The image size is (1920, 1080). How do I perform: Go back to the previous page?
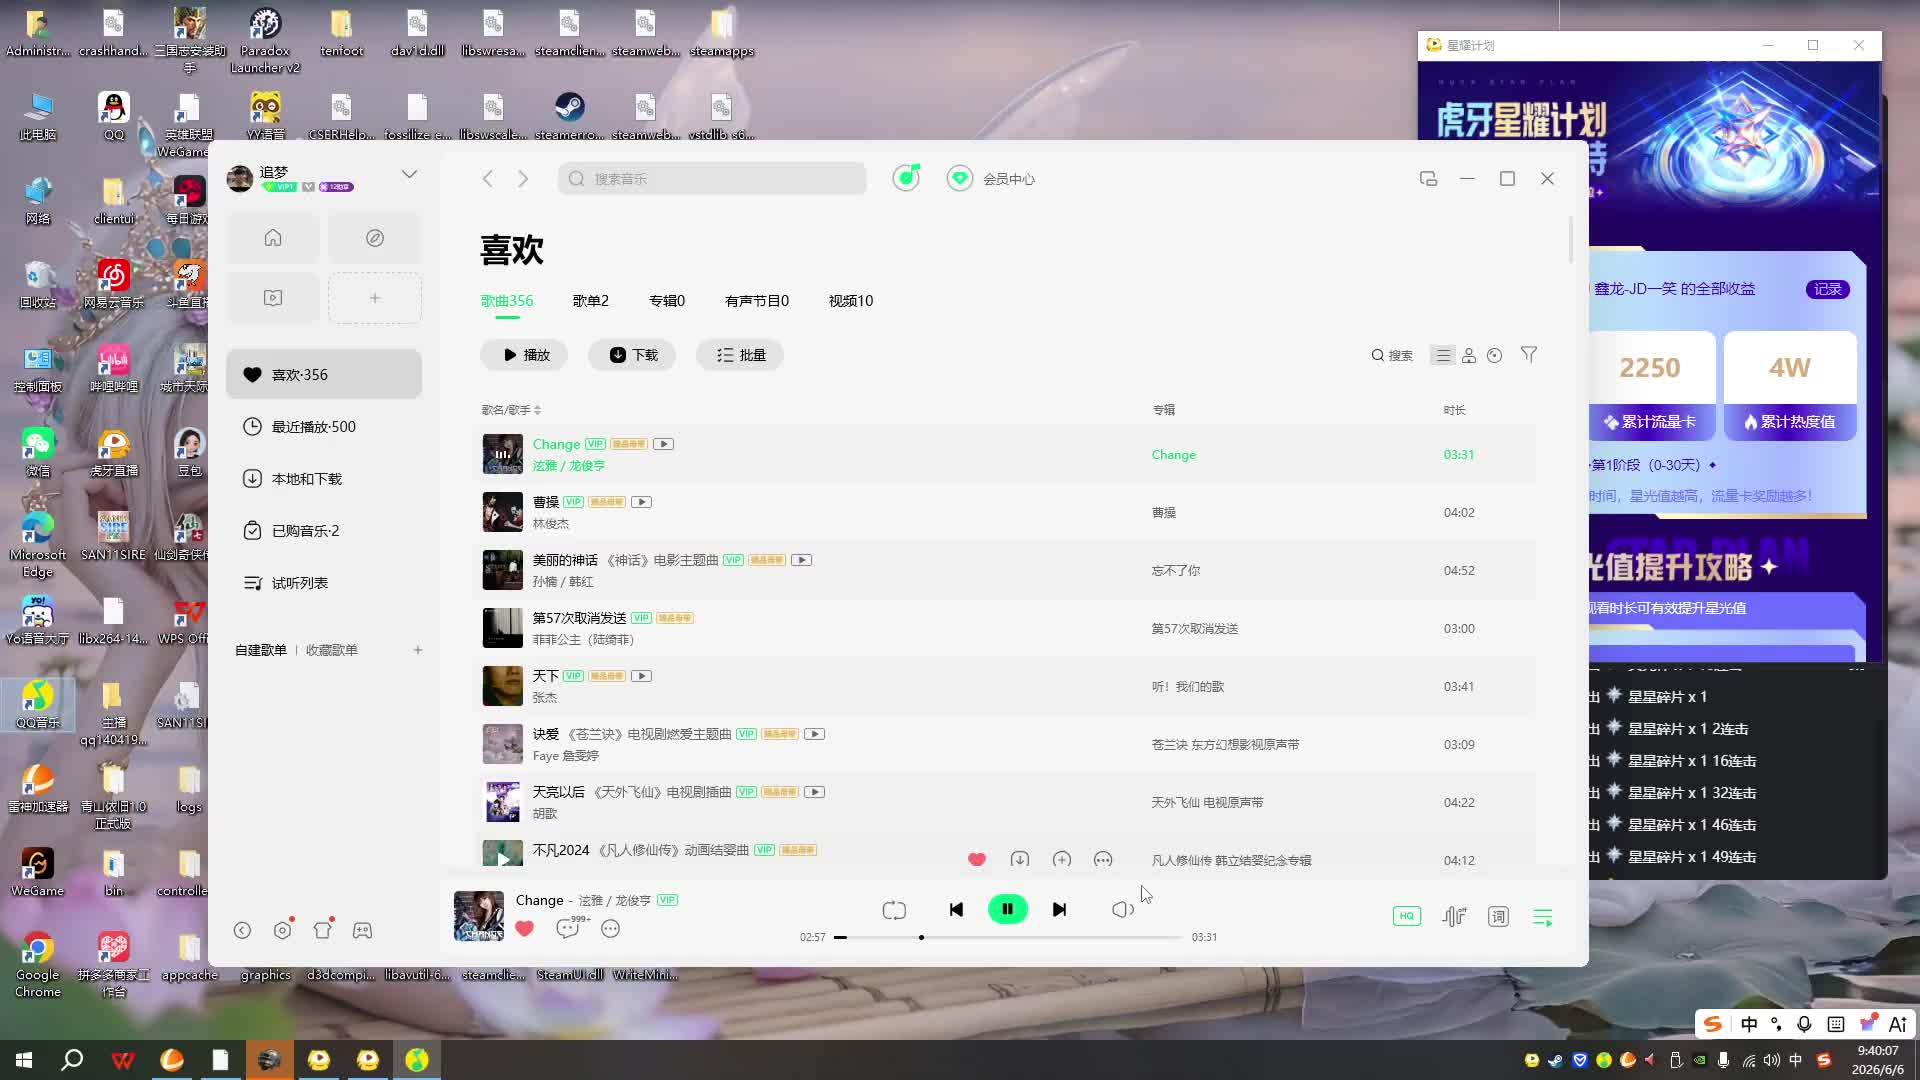(488, 179)
